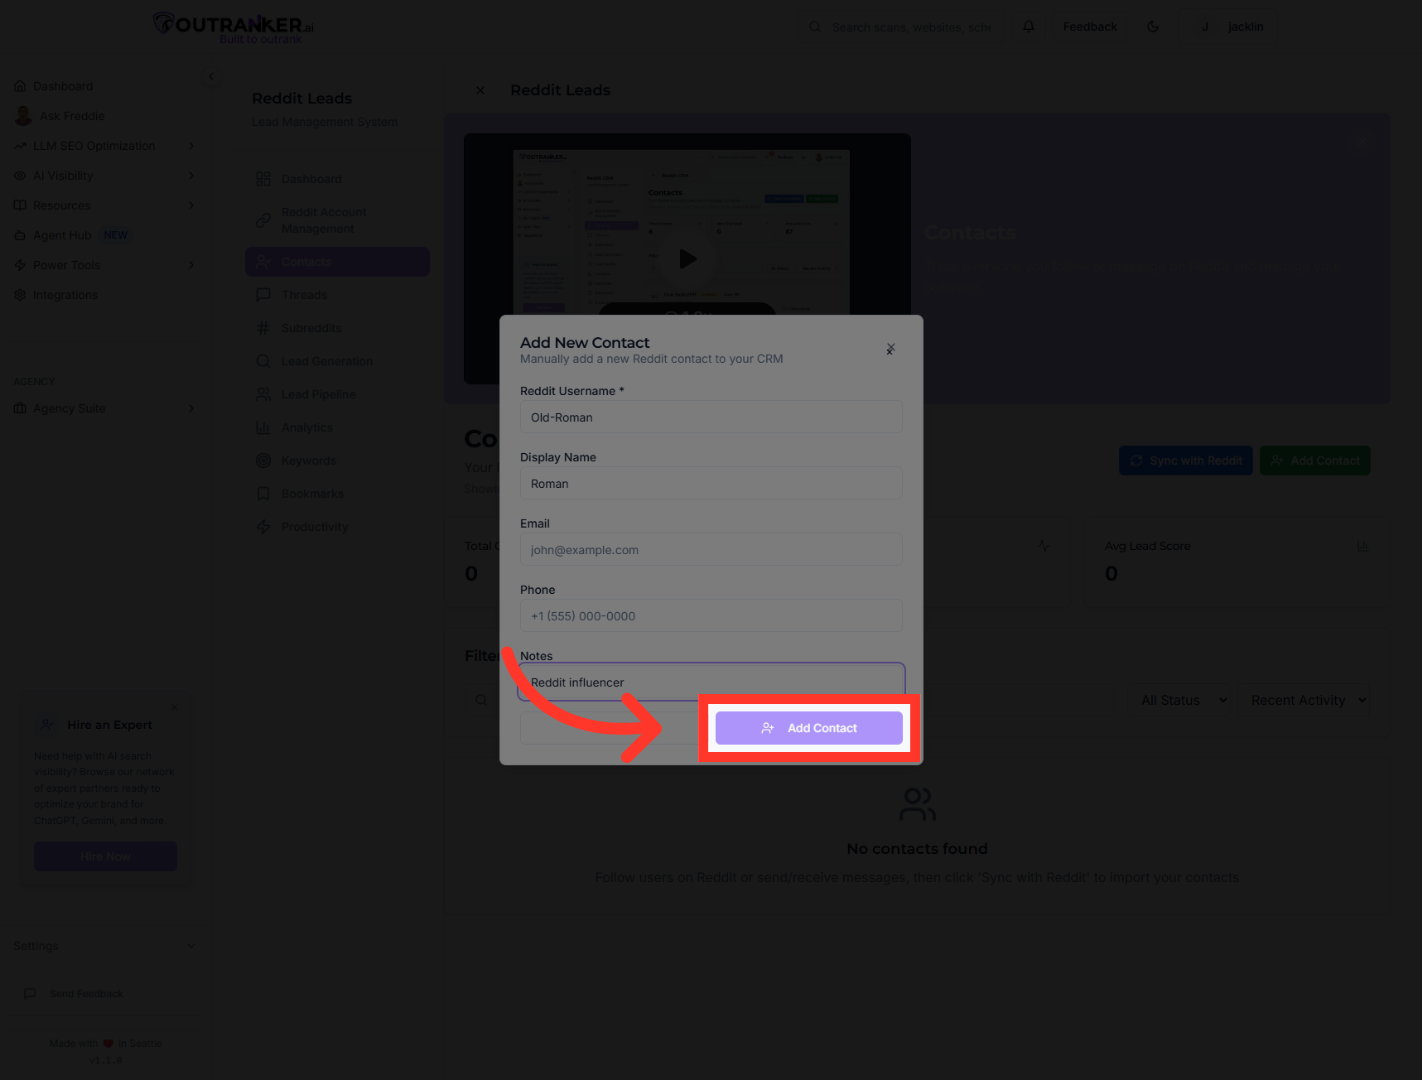
Task: Dismiss the Contacts video banner
Action: pyautogui.click(x=1361, y=143)
